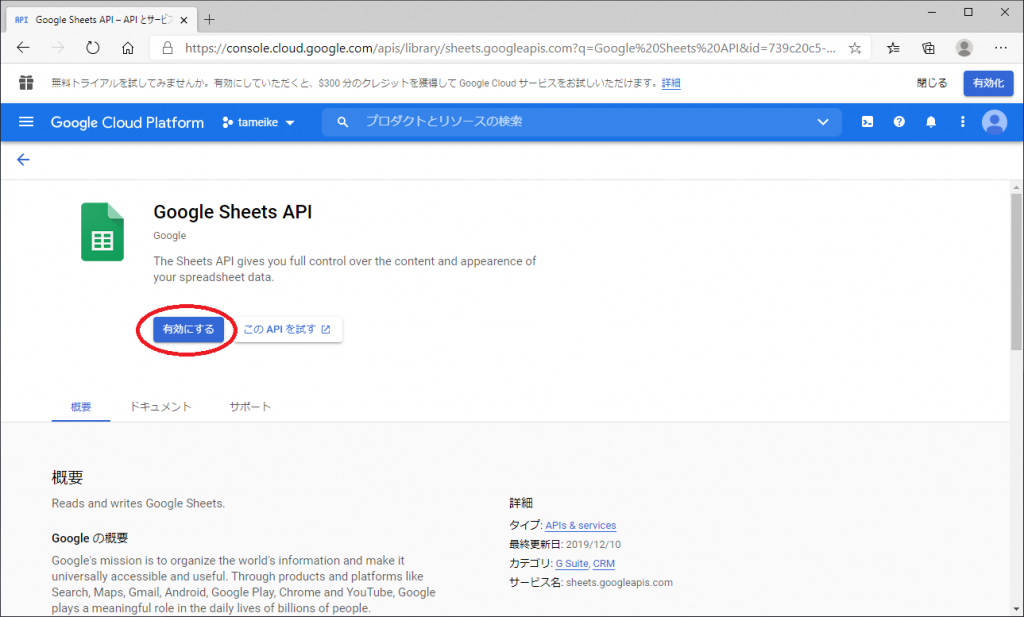
Task: Open the APIs & services link
Action: pos(580,525)
